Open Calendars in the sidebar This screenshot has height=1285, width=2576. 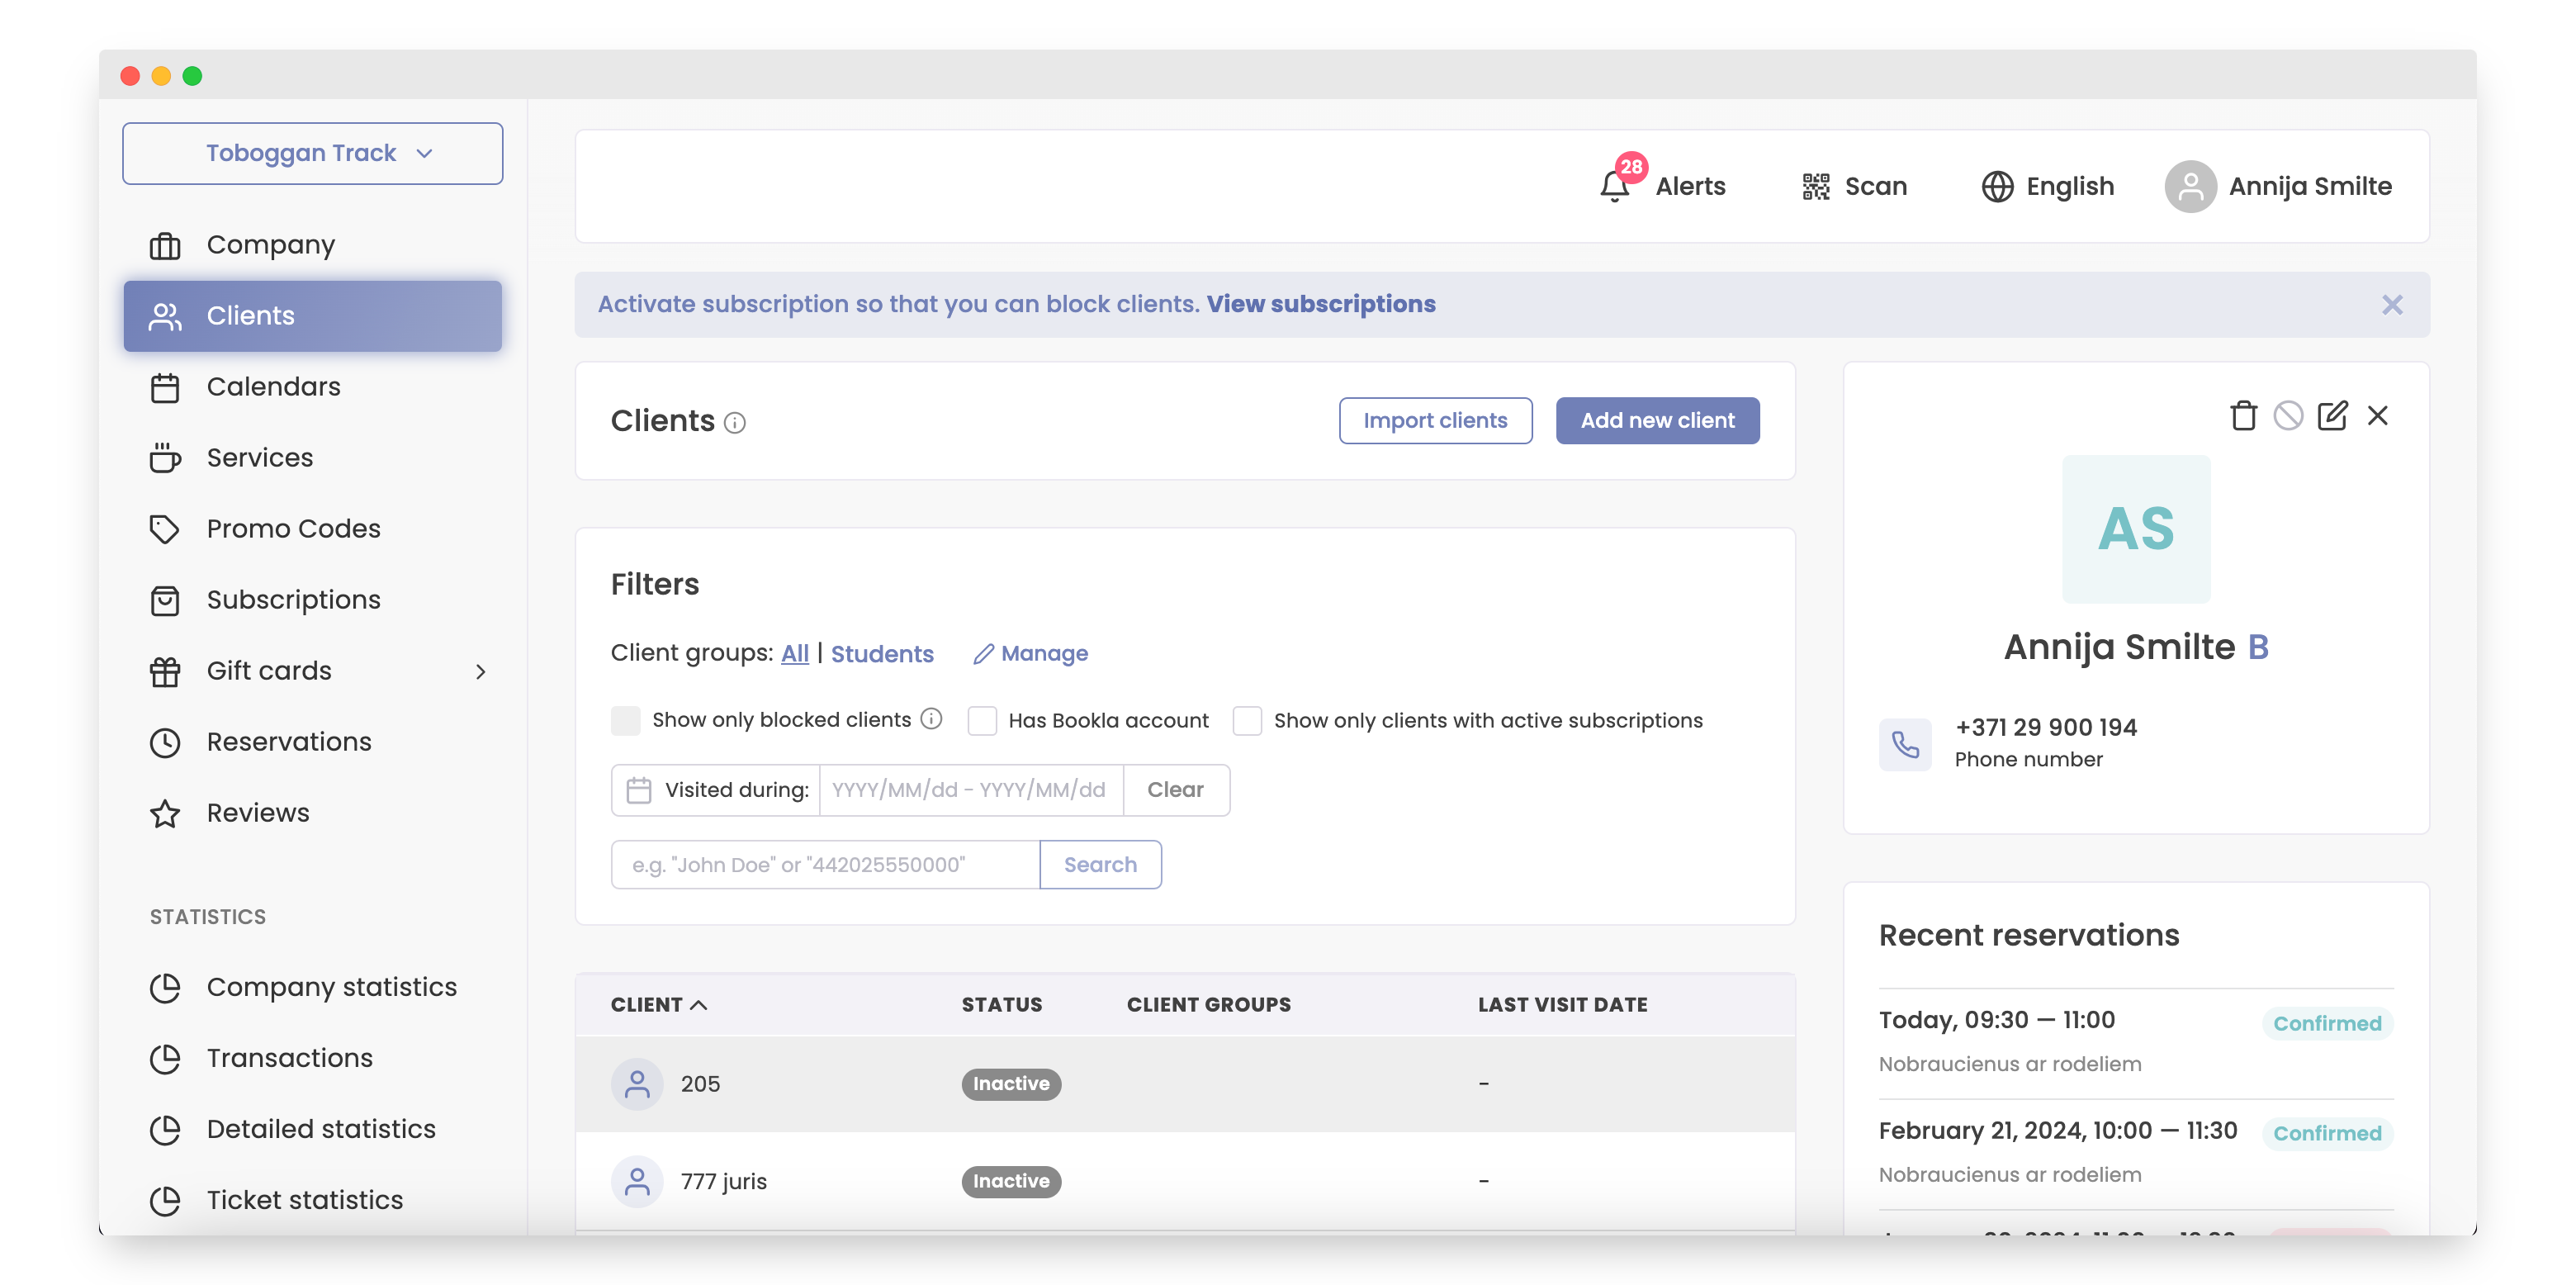273,387
